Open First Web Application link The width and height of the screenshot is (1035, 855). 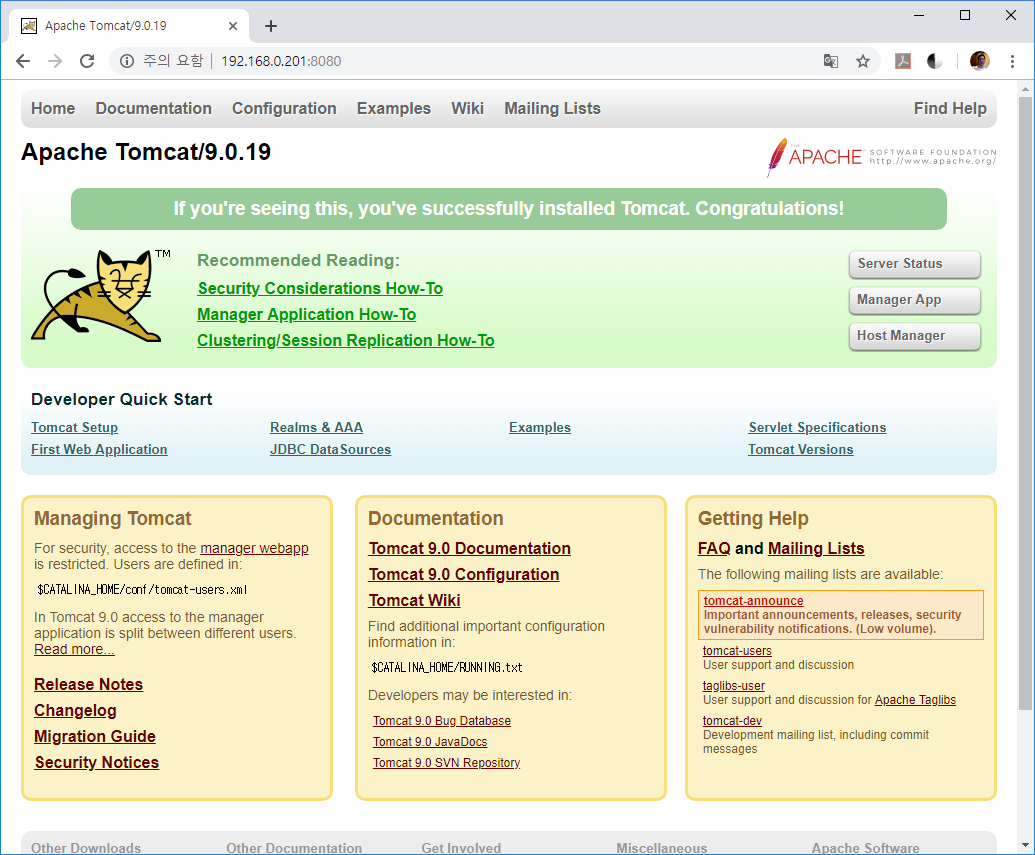tap(99, 450)
